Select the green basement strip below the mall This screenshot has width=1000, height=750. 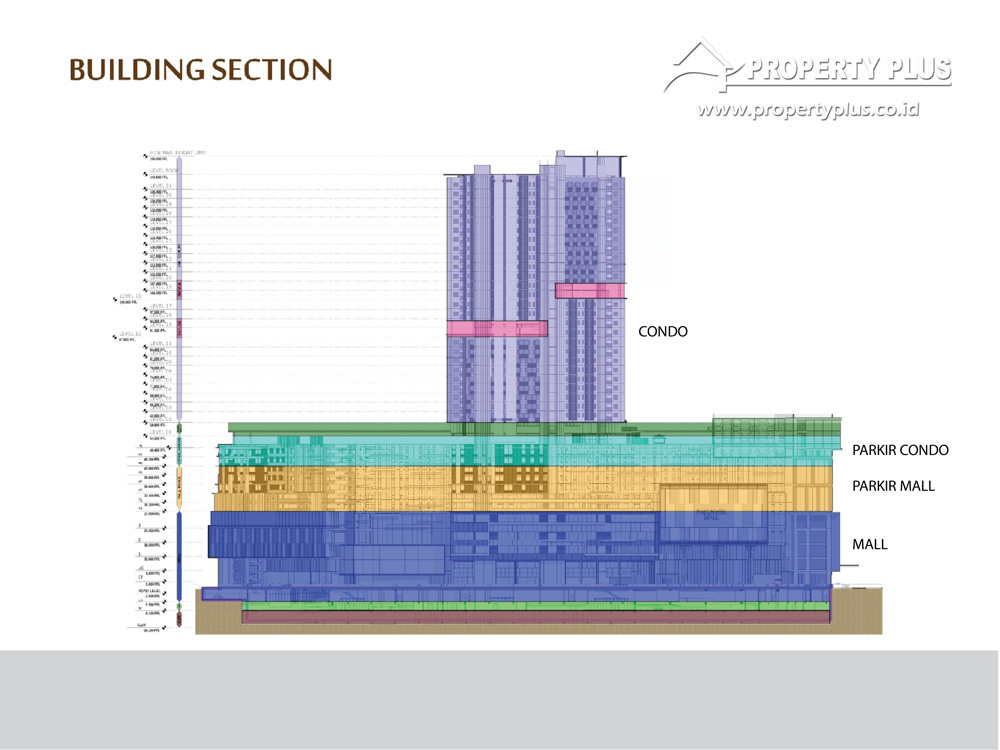(x=530, y=606)
